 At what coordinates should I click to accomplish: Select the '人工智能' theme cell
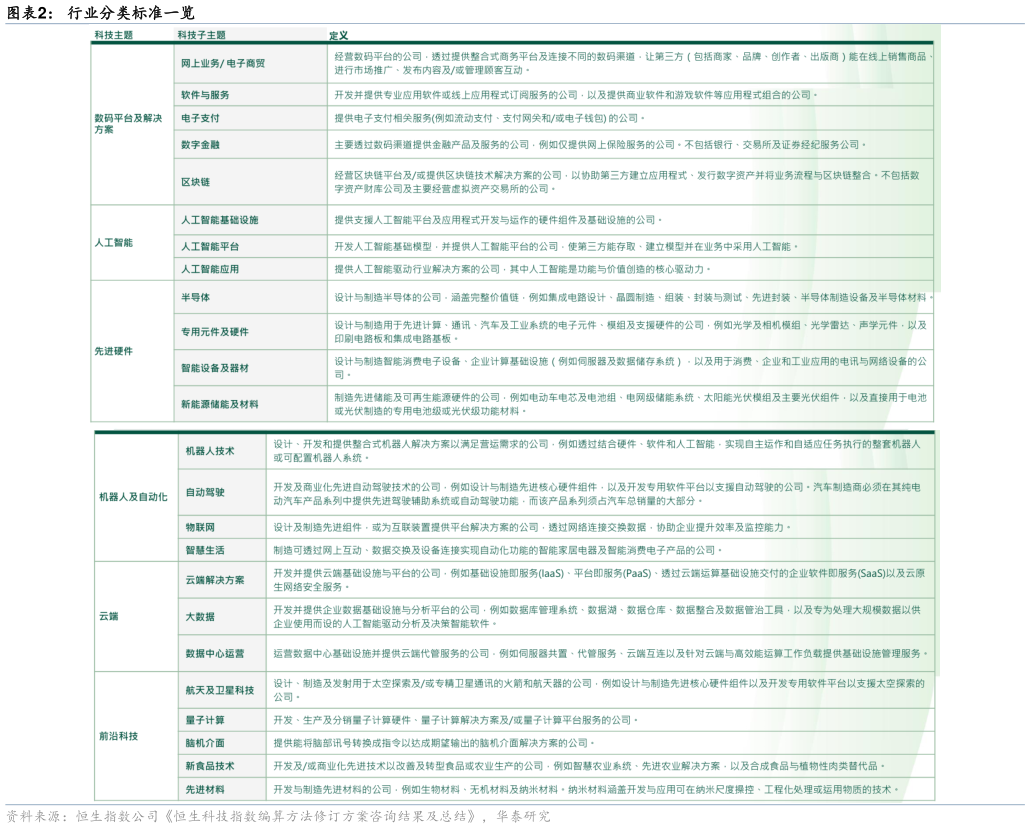pos(132,243)
